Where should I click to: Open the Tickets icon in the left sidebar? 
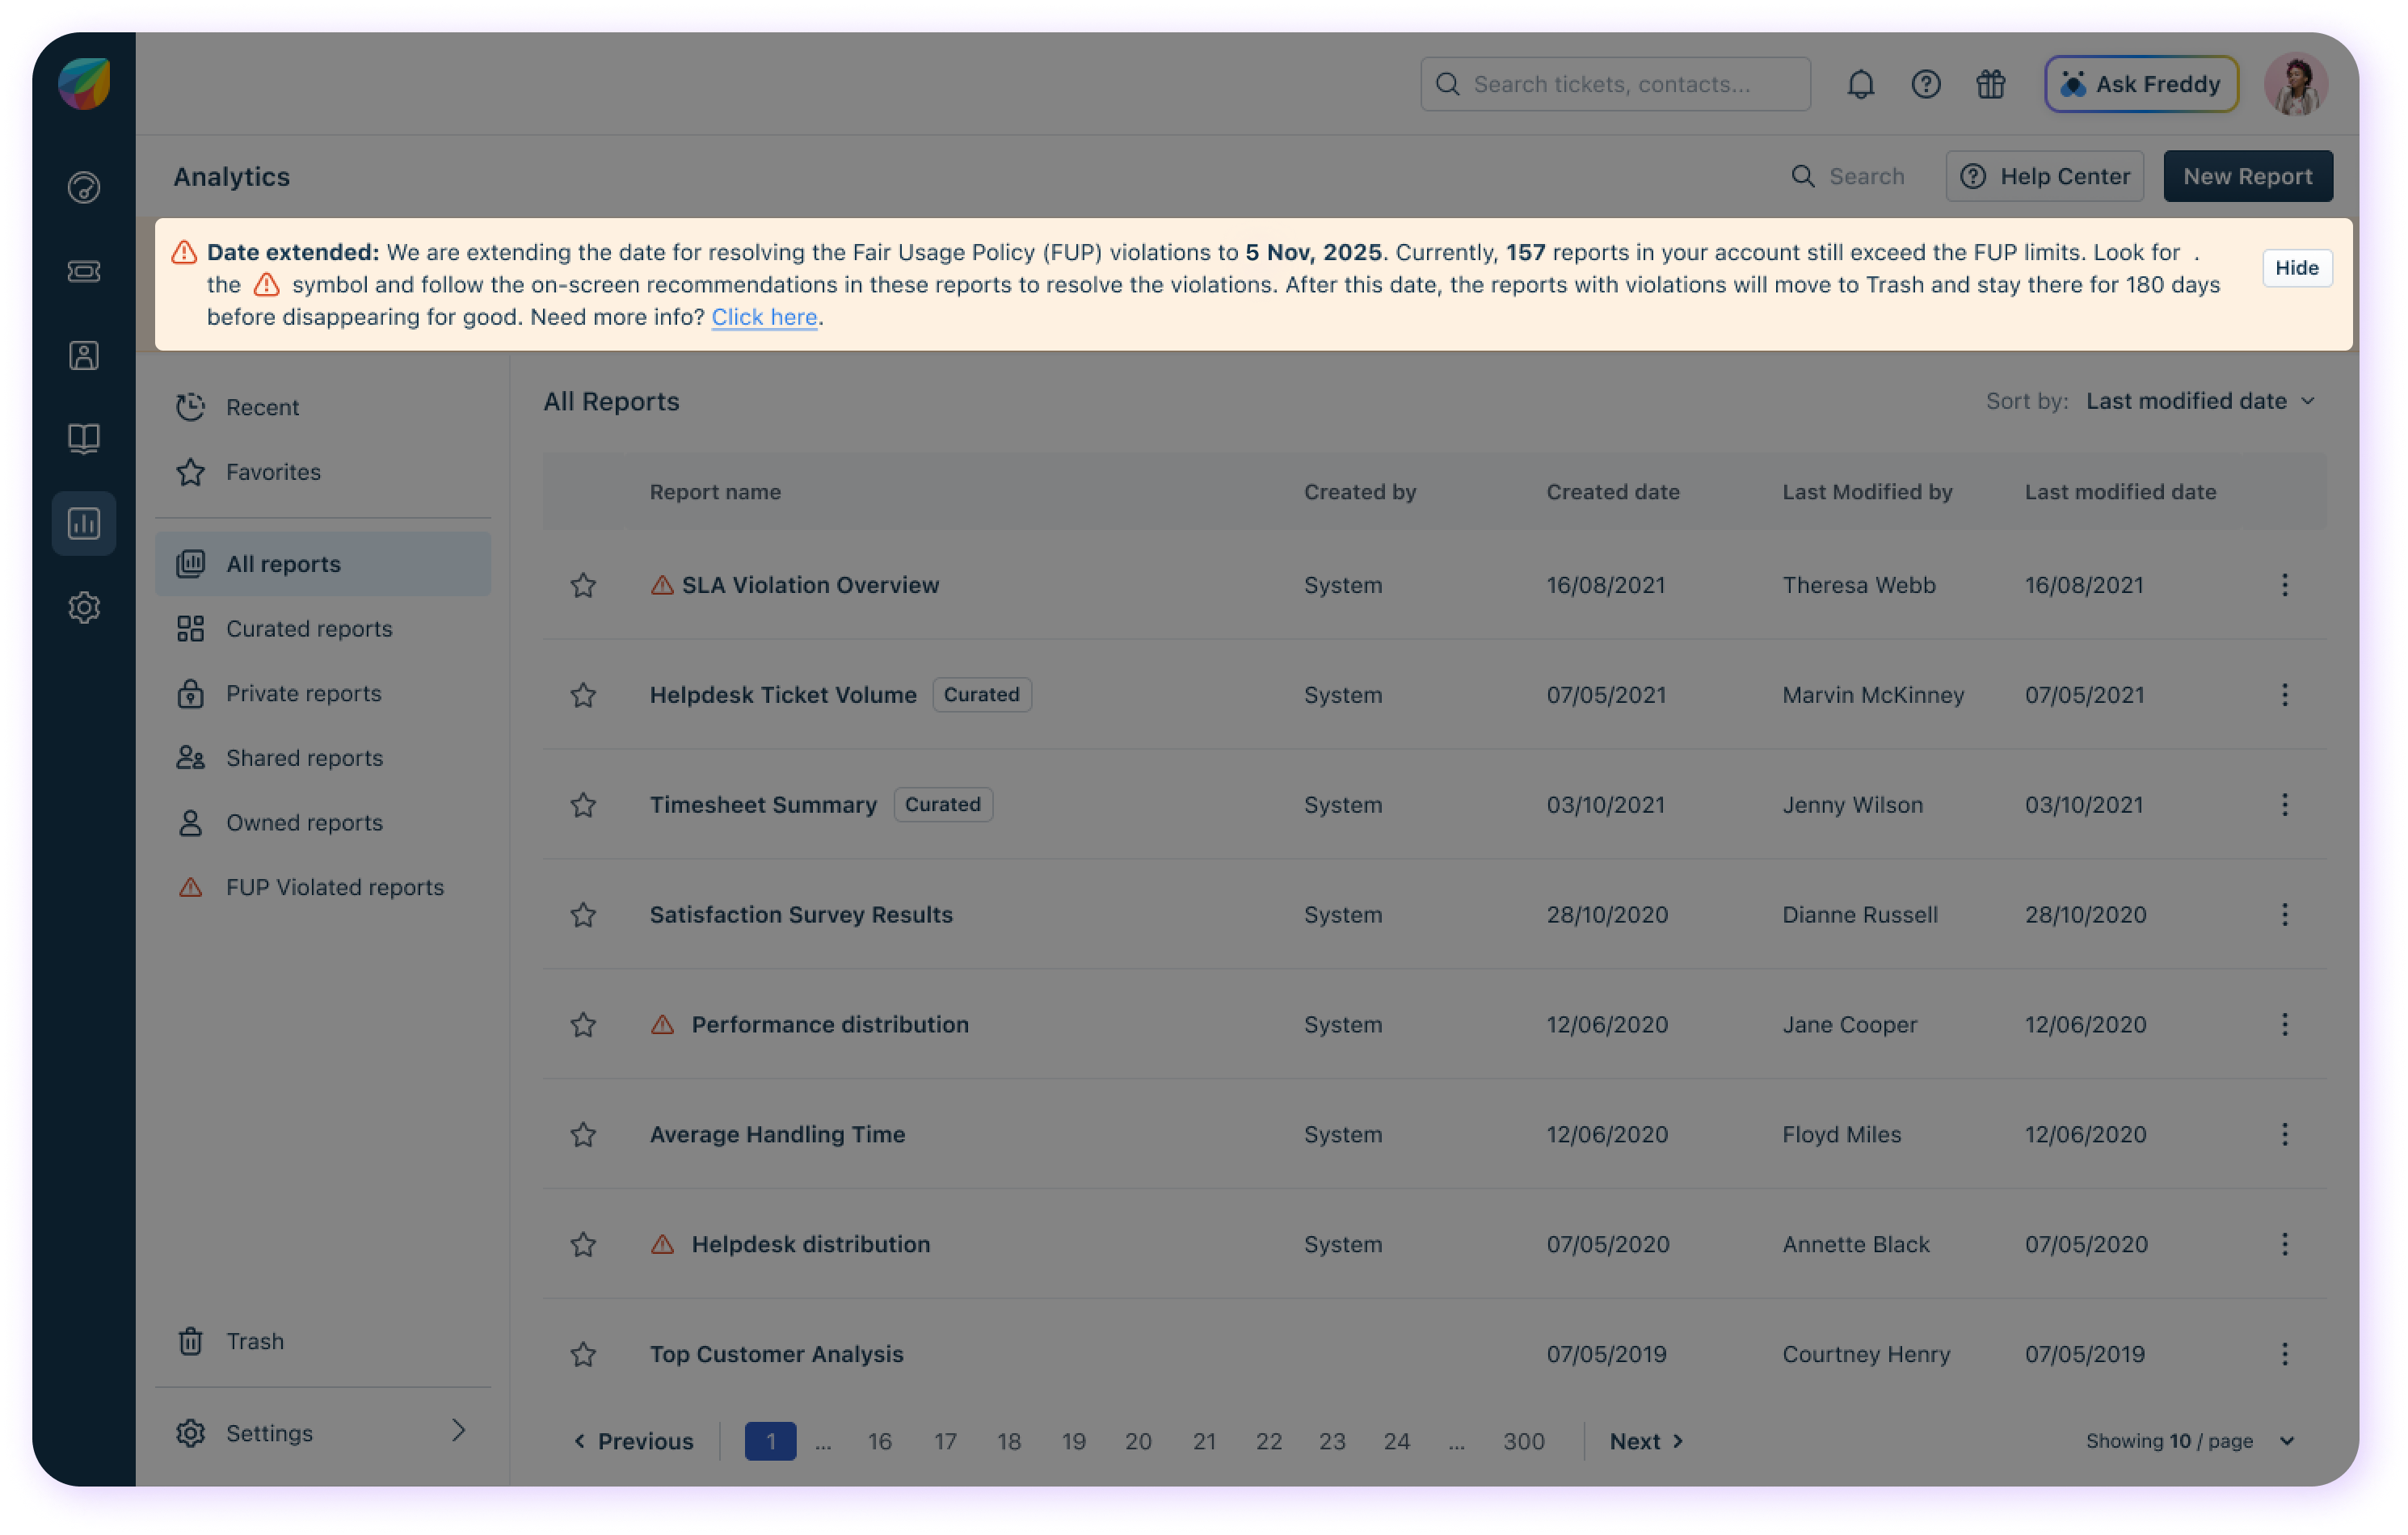pos(84,271)
